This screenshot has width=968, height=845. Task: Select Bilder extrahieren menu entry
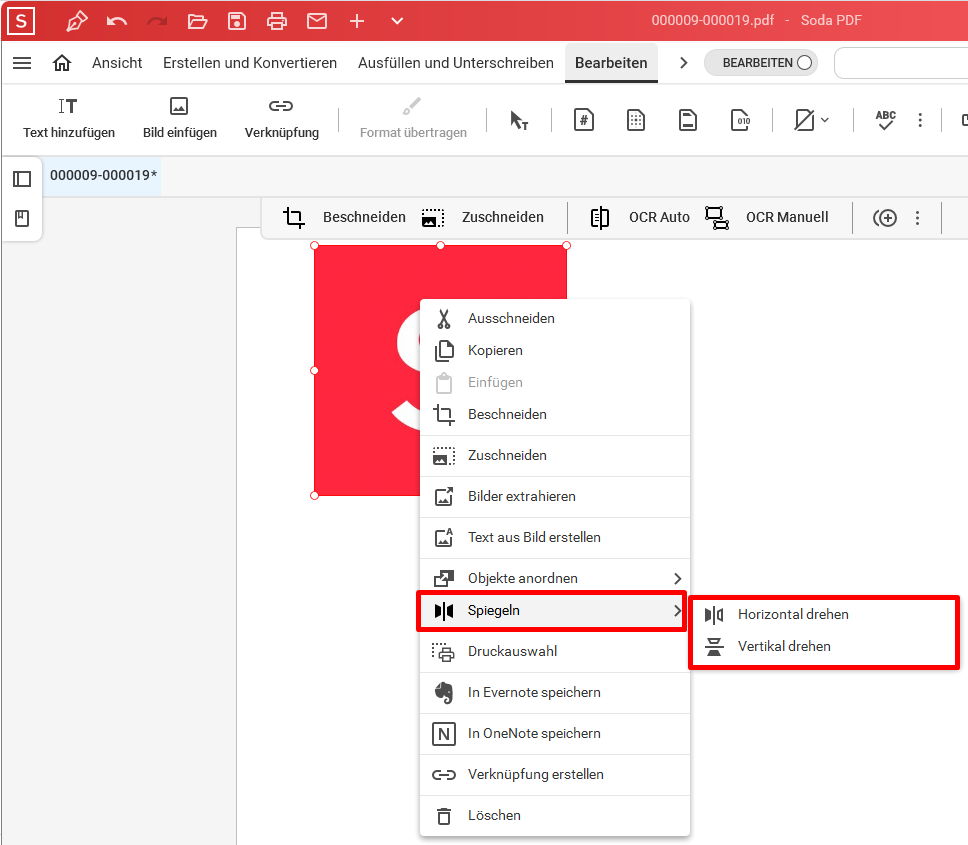click(x=554, y=497)
